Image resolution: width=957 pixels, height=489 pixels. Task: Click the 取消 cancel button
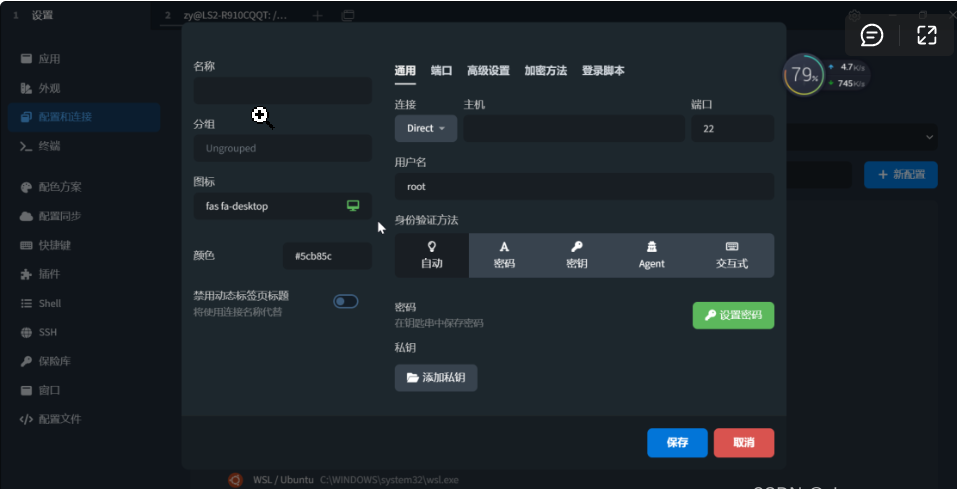coord(744,443)
